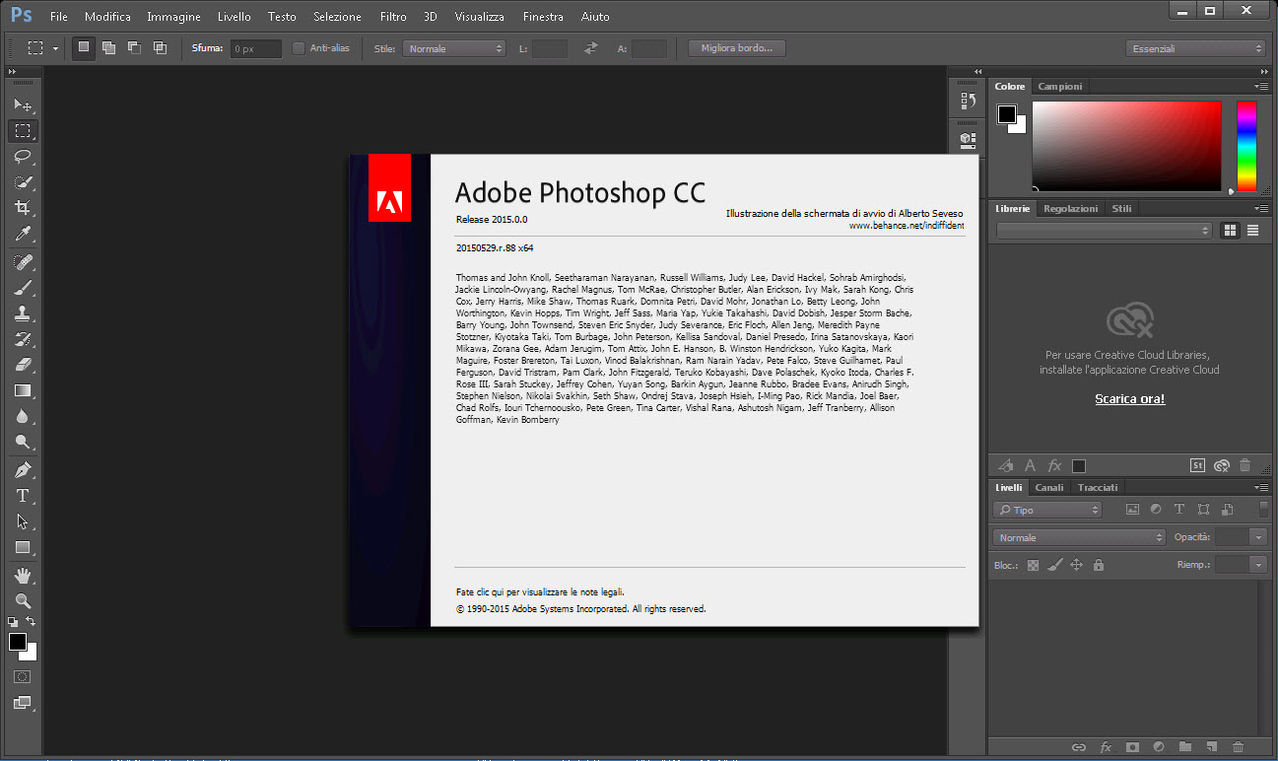This screenshot has height=761, width=1278.
Task: Open the Properties panel icon
Action: (967, 139)
